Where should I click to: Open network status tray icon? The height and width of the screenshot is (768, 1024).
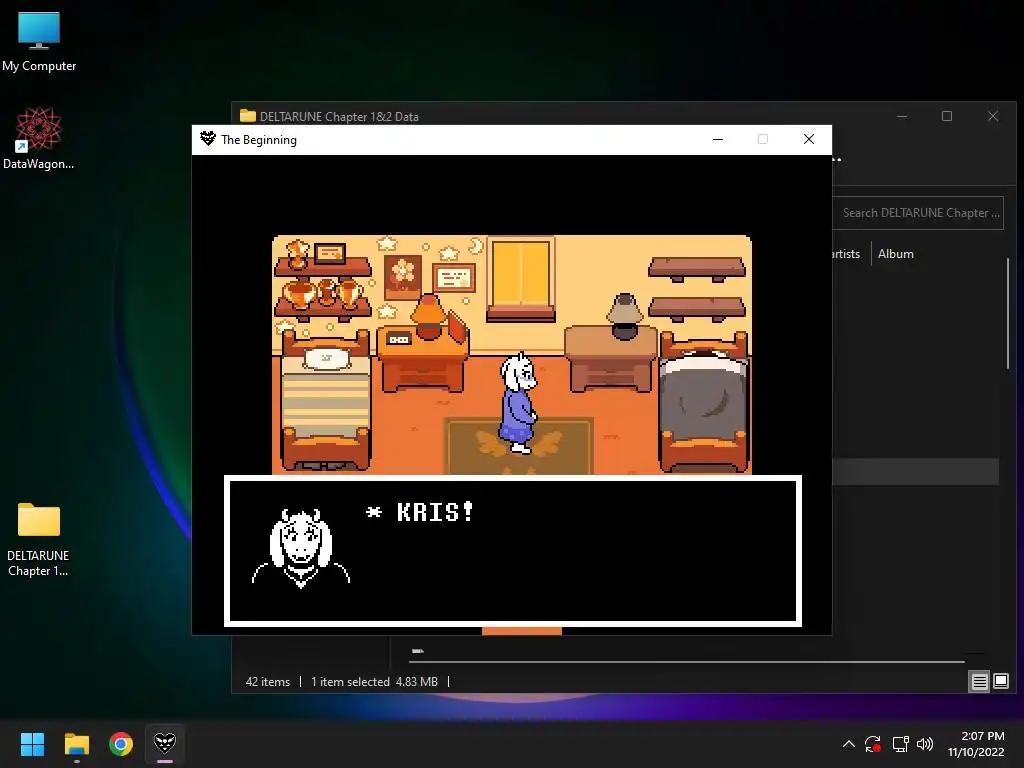click(901, 744)
